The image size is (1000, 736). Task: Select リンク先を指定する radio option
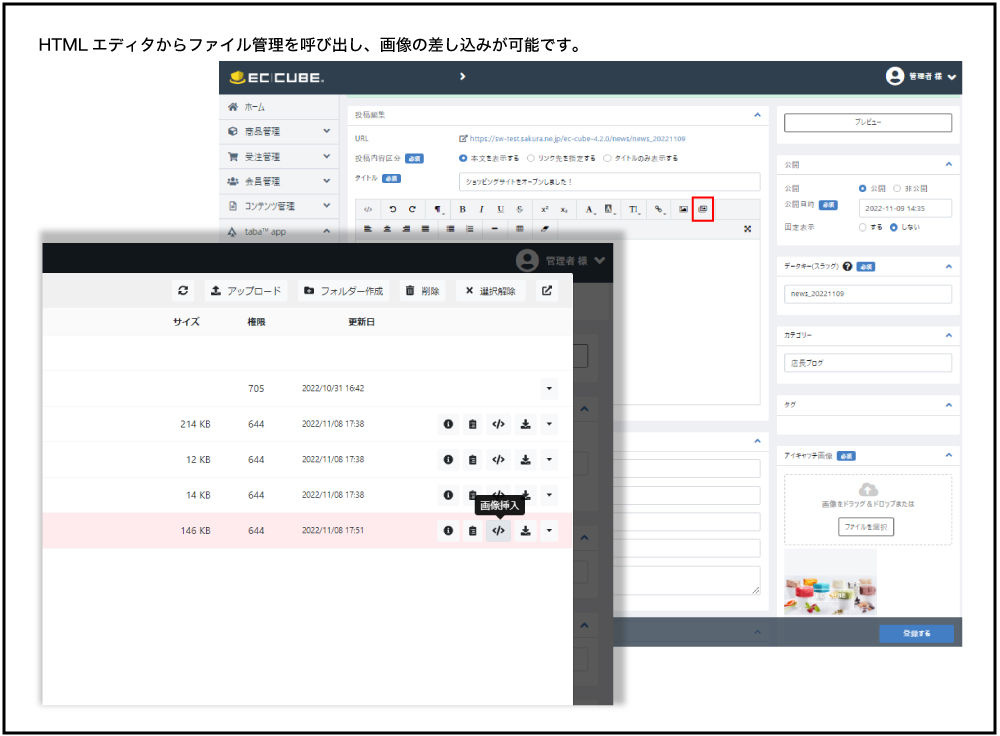531,158
